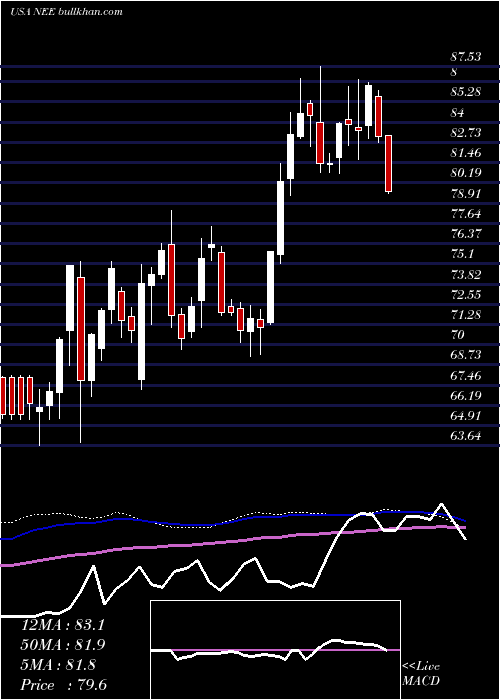Click the 80.19 price axis label
The width and height of the screenshot is (500, 700).
(467, 173)
